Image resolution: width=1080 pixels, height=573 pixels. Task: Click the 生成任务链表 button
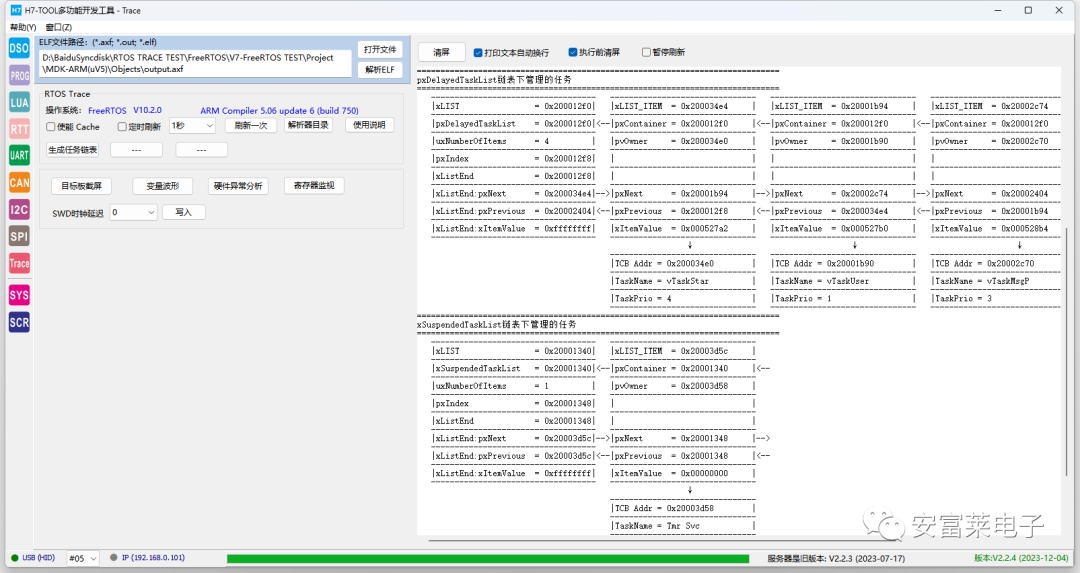(x=72, y=149)
